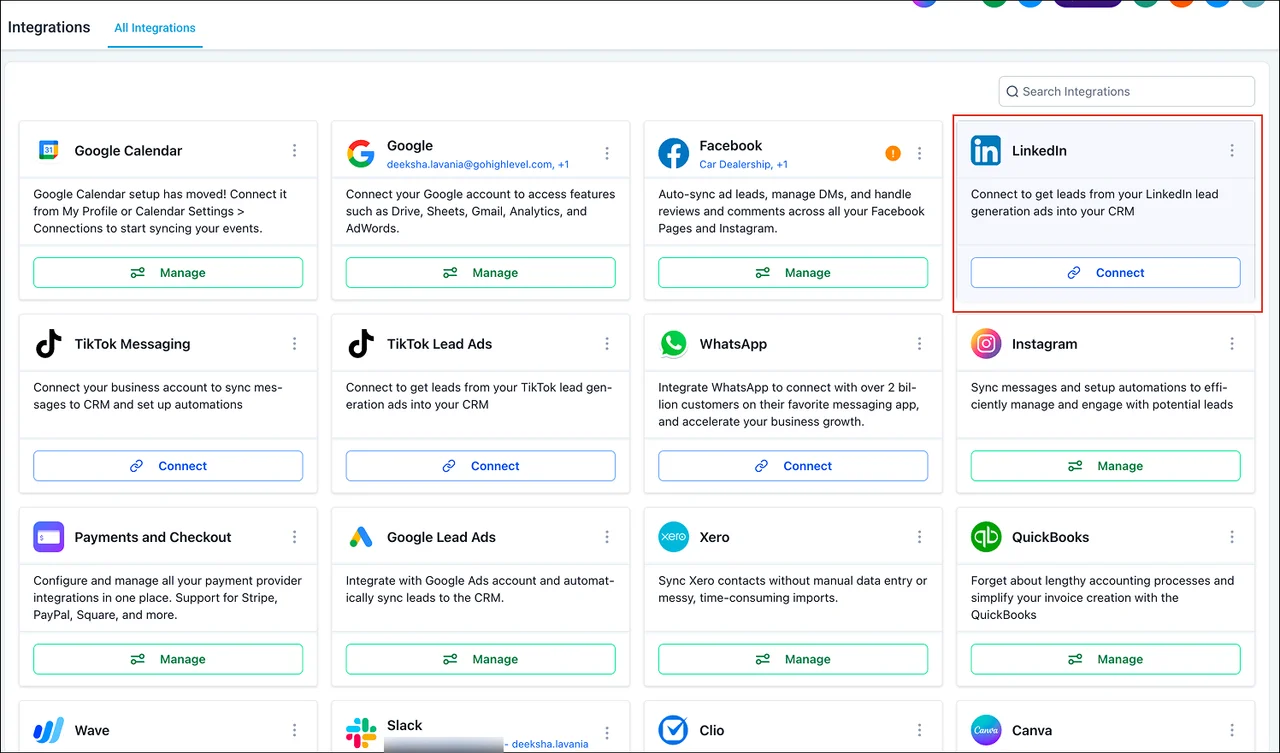This screenshot has width=1280, height=753.
Task: Focus the Search Integrations field
Action: (1127, 91)
